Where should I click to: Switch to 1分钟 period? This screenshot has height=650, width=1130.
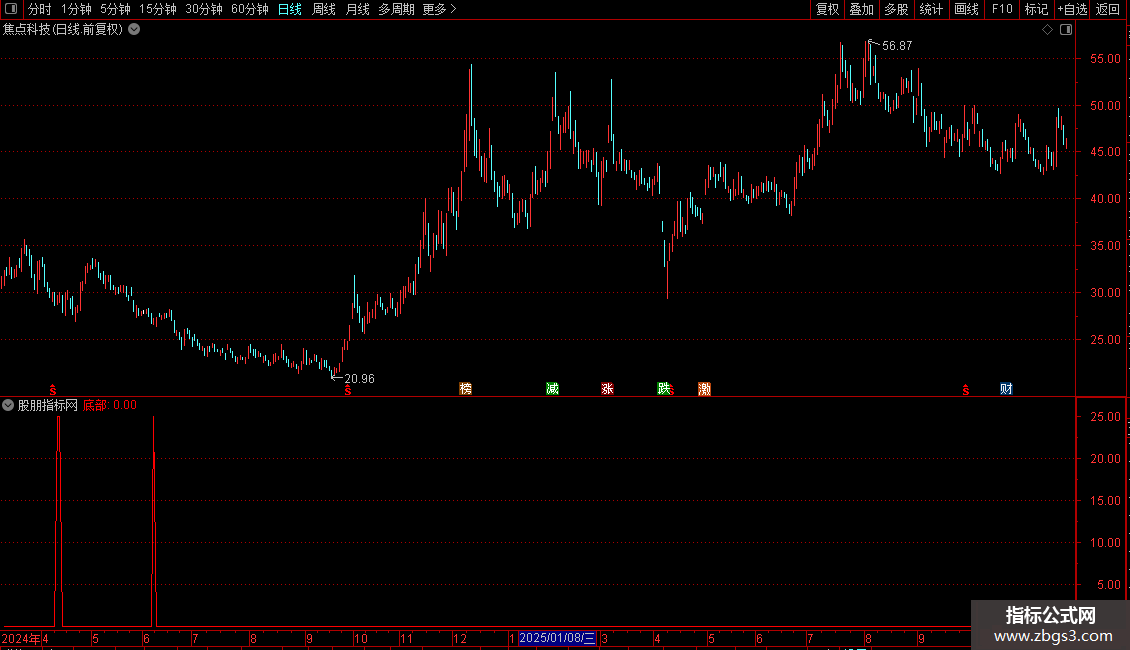[x=76, y=9]
